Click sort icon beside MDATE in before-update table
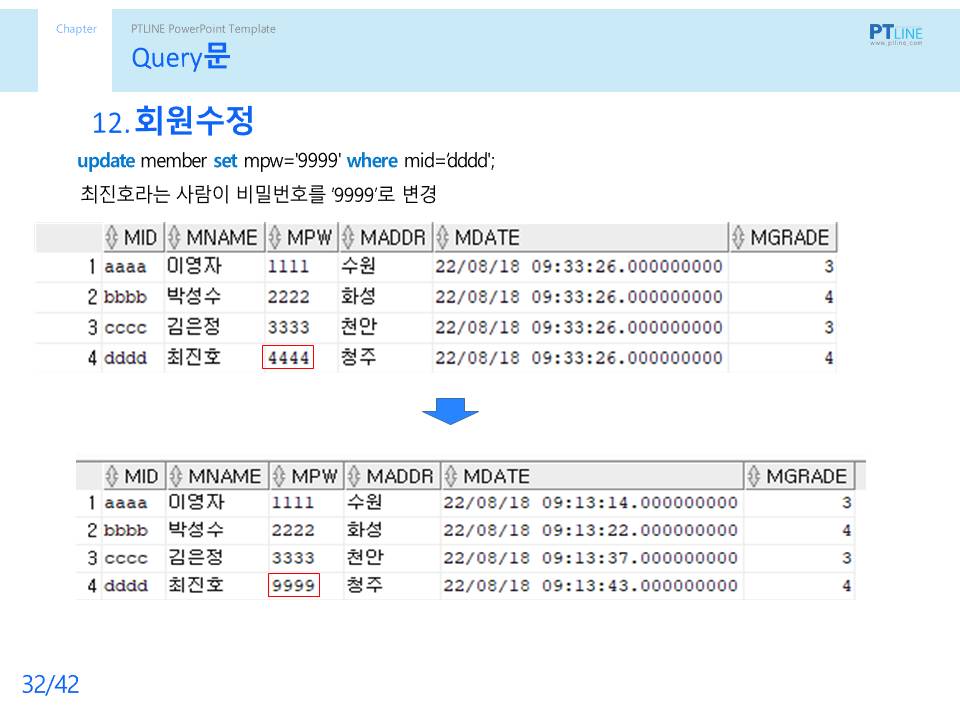This screenshot has width=960, height=720. pos(442,237)
